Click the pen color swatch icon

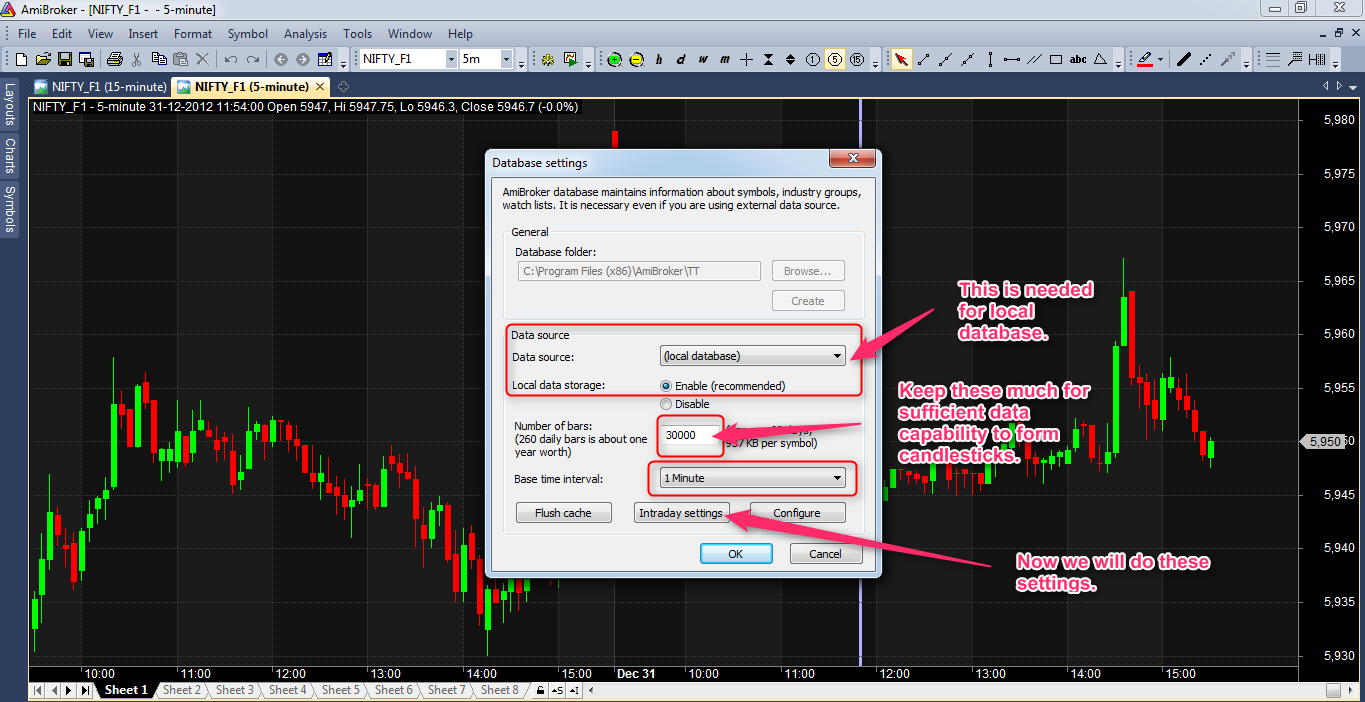[1145, 59]
